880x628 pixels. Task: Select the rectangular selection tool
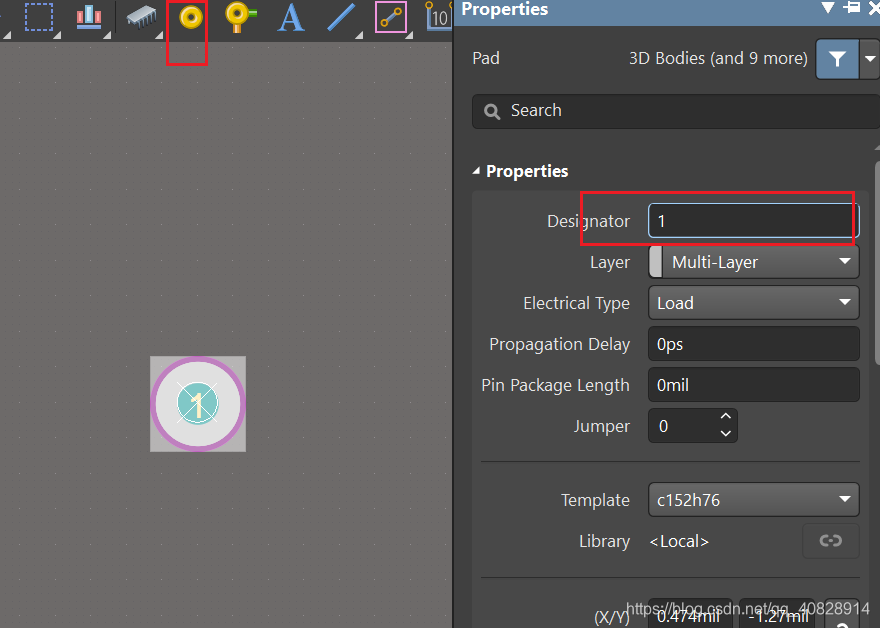[x=39, y=17]
